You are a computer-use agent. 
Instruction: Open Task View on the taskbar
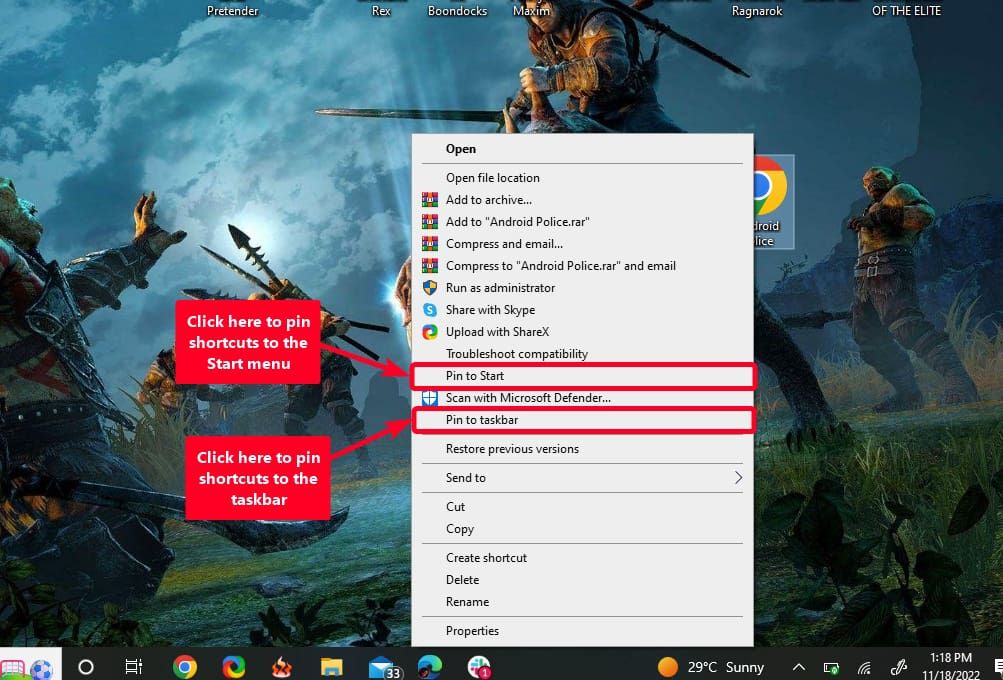coord(133,667)
